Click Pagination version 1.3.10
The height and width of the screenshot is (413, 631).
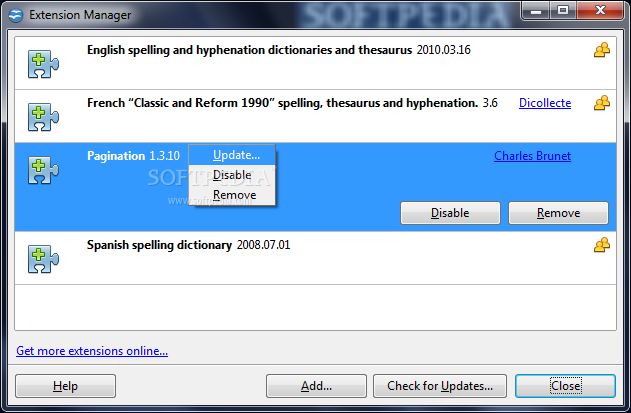click(165, 156)
